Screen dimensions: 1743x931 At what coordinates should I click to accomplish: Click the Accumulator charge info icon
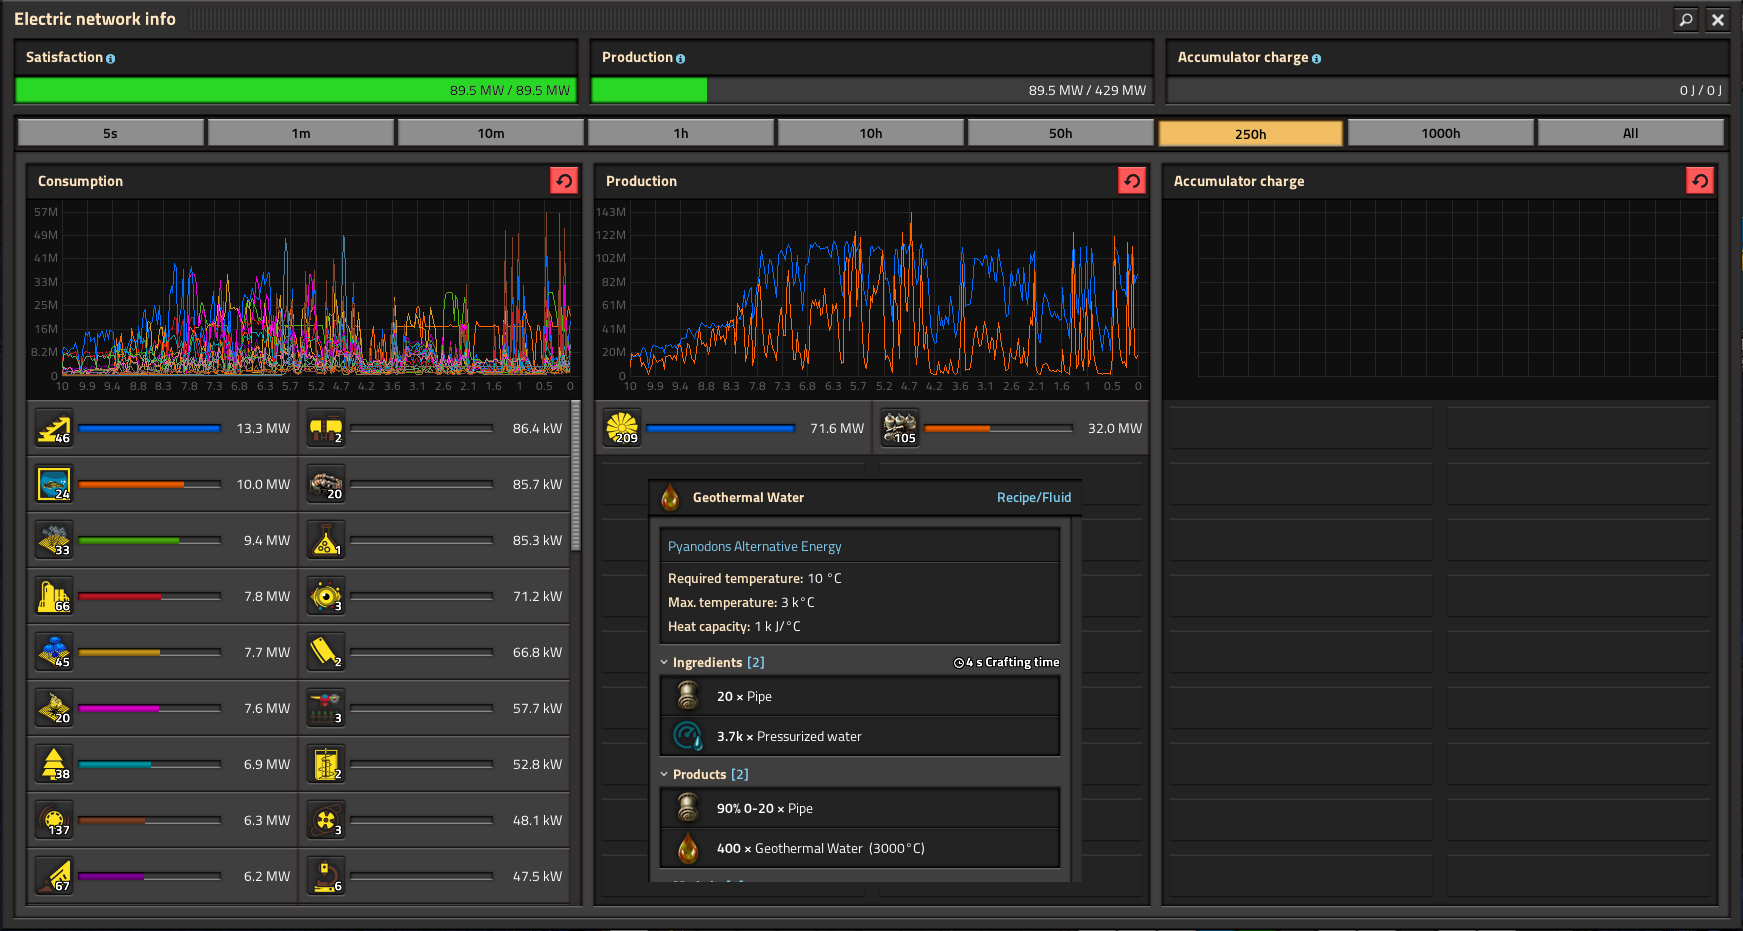click(1317, 59)
